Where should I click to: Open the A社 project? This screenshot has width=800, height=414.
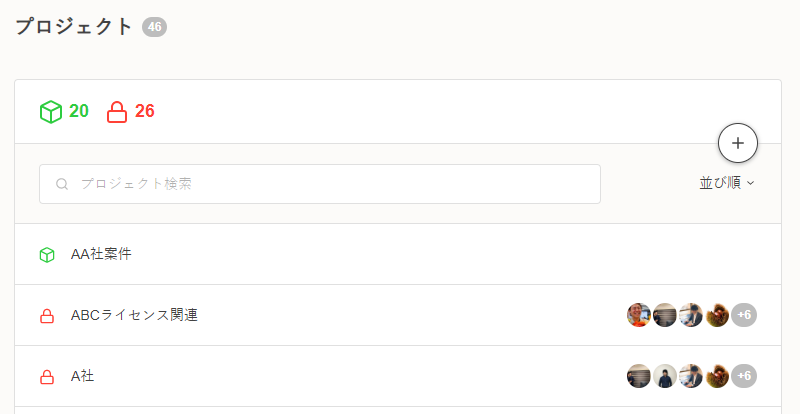point(83,376)
